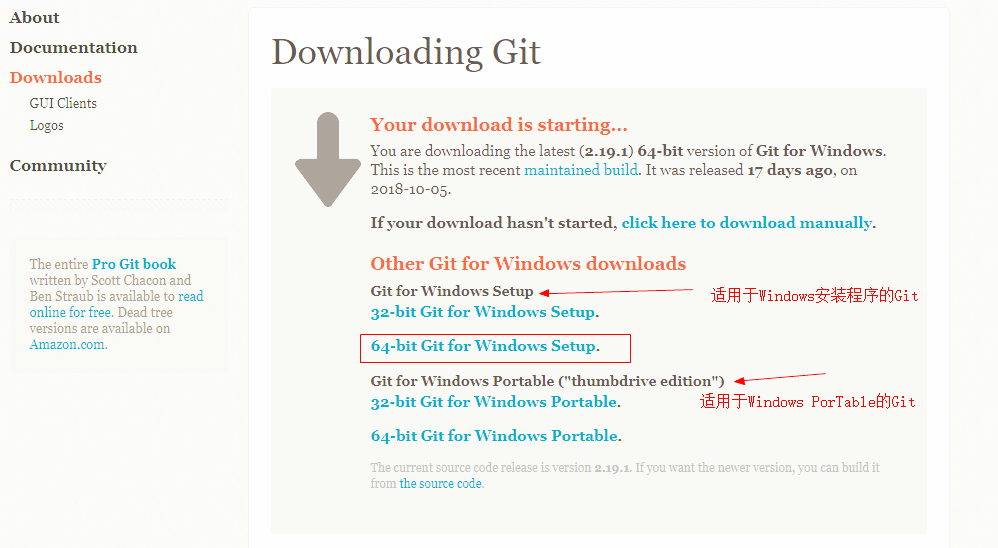This screenshot has width=998, height=548.
Task: Go to GUI Clients subsection
Action: 63,103
